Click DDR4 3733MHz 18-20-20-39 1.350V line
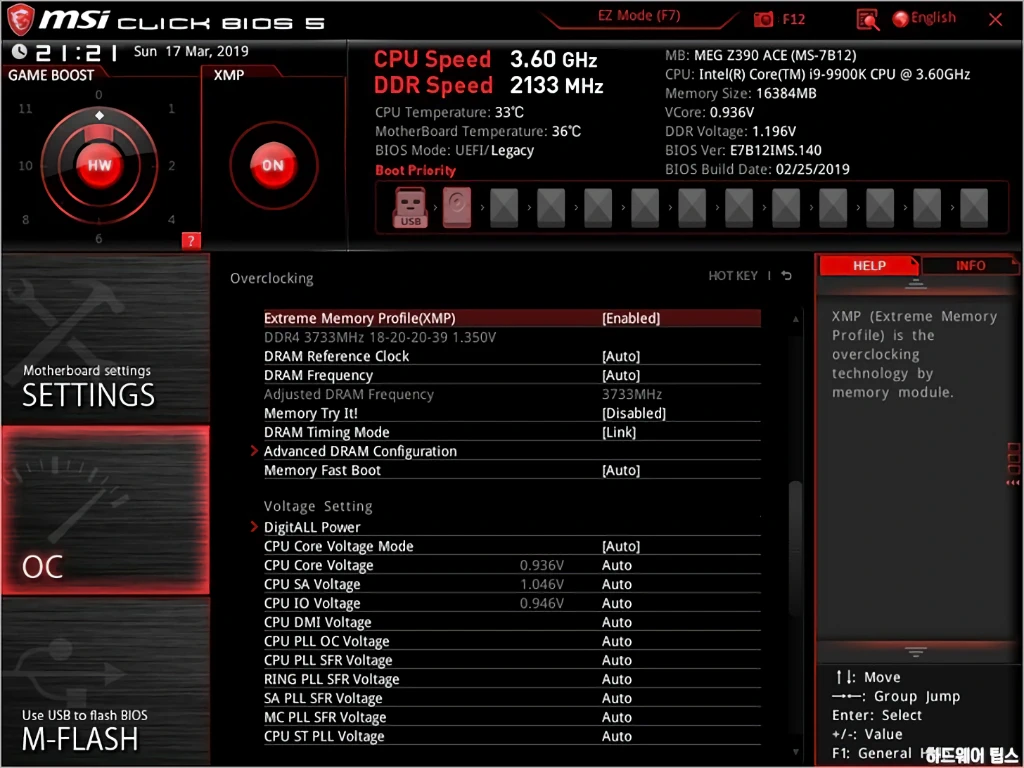The width and height of the screenshot is (1024, 768). click(x=379, y=337)
